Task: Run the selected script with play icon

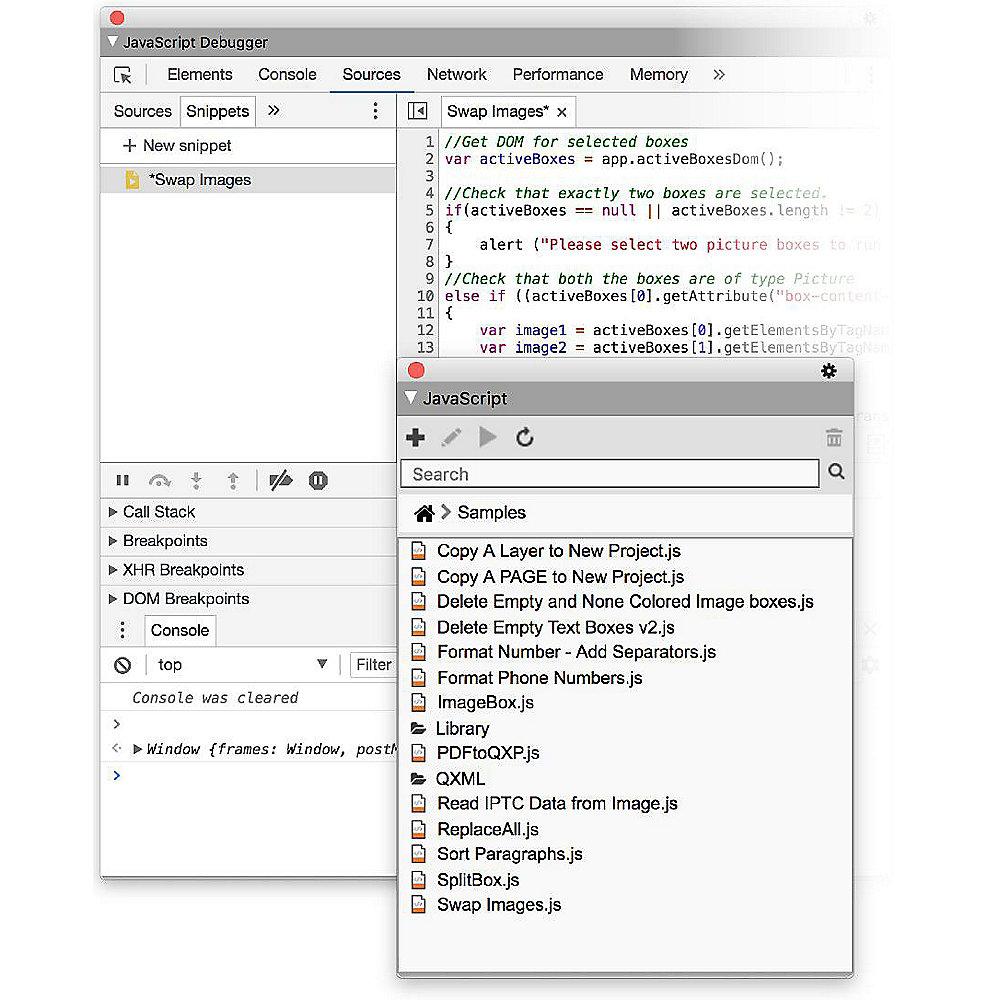Action: point(488,438)
